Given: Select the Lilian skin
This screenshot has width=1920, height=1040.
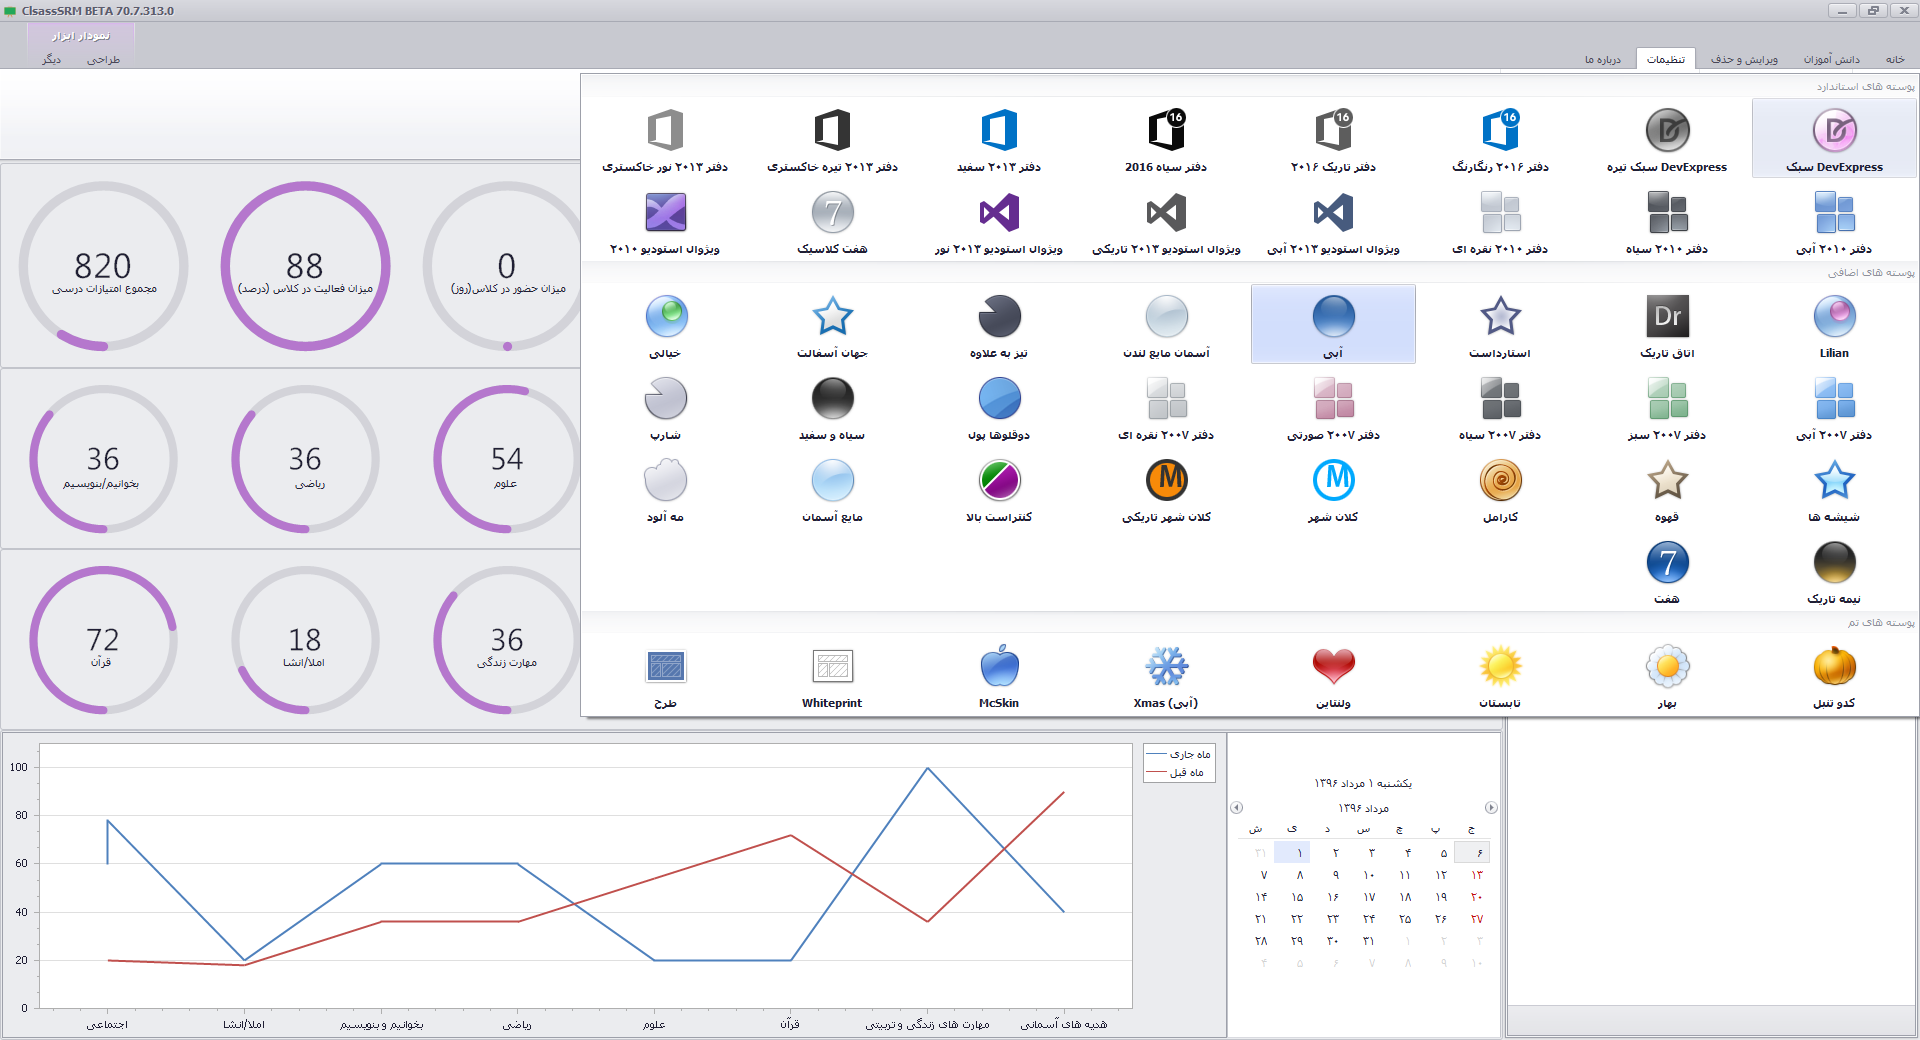Looking at the screenshot, I should point(1834,325).
